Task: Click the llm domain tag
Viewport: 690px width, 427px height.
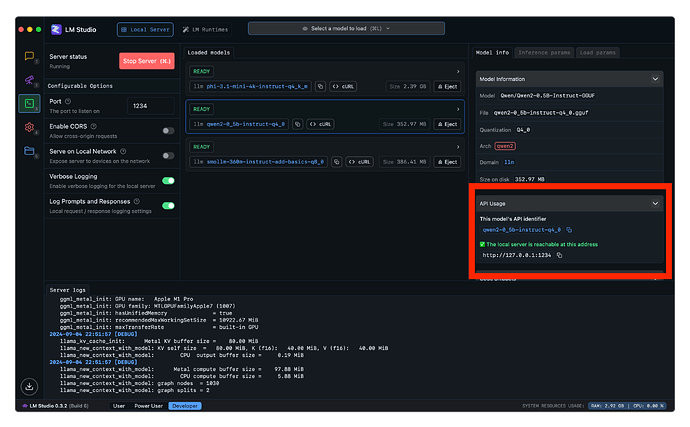Action: tap(509, 162)
